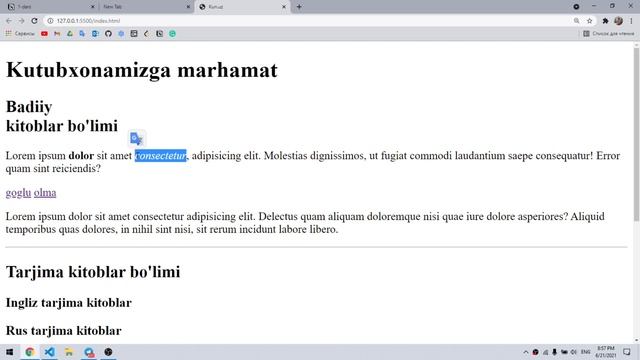Click the Google Translate popup icon above selection
640x360 pixels.
pyautogui.click(x=137, y=139)
